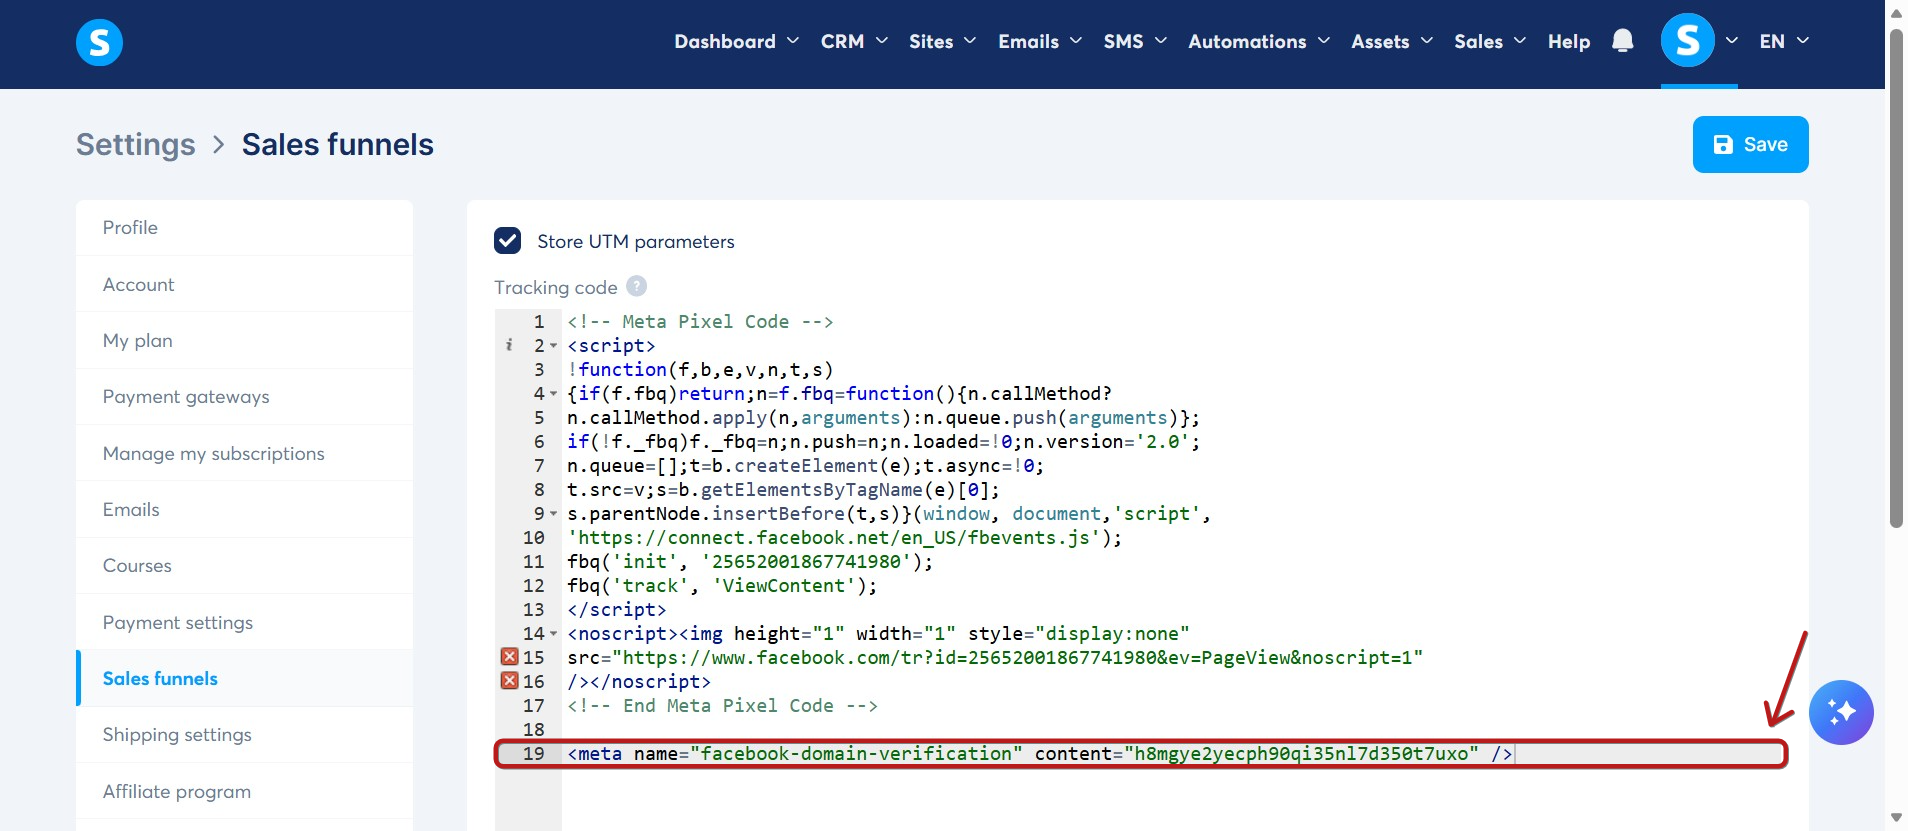Expand the Automations dropdown menu

[1259, 41]
